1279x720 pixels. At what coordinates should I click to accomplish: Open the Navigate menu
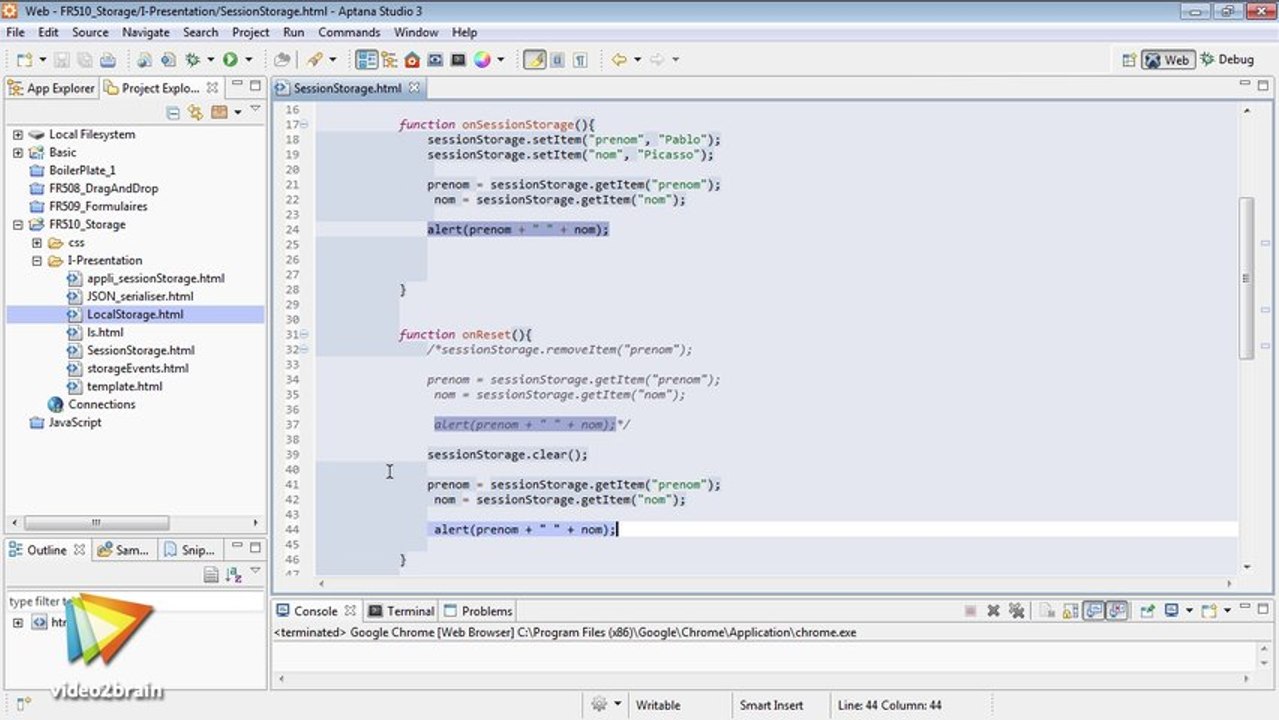click(146, 32)
